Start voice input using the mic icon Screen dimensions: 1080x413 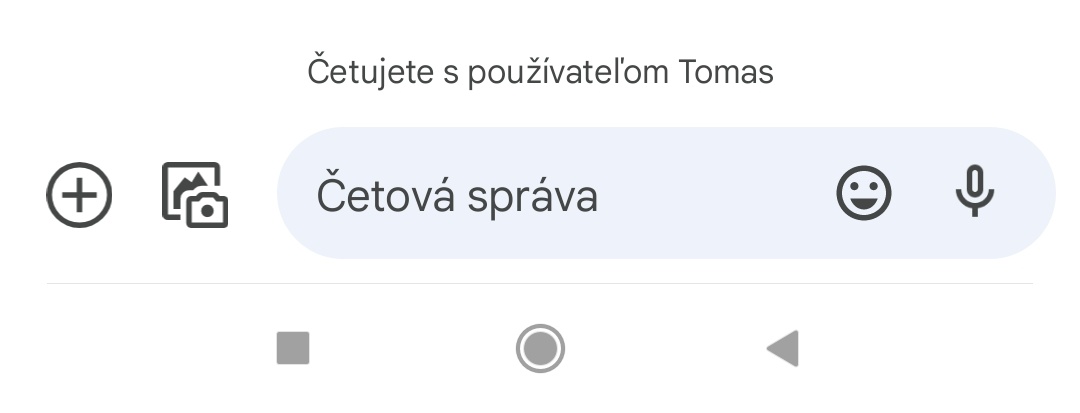coord(974,191)
